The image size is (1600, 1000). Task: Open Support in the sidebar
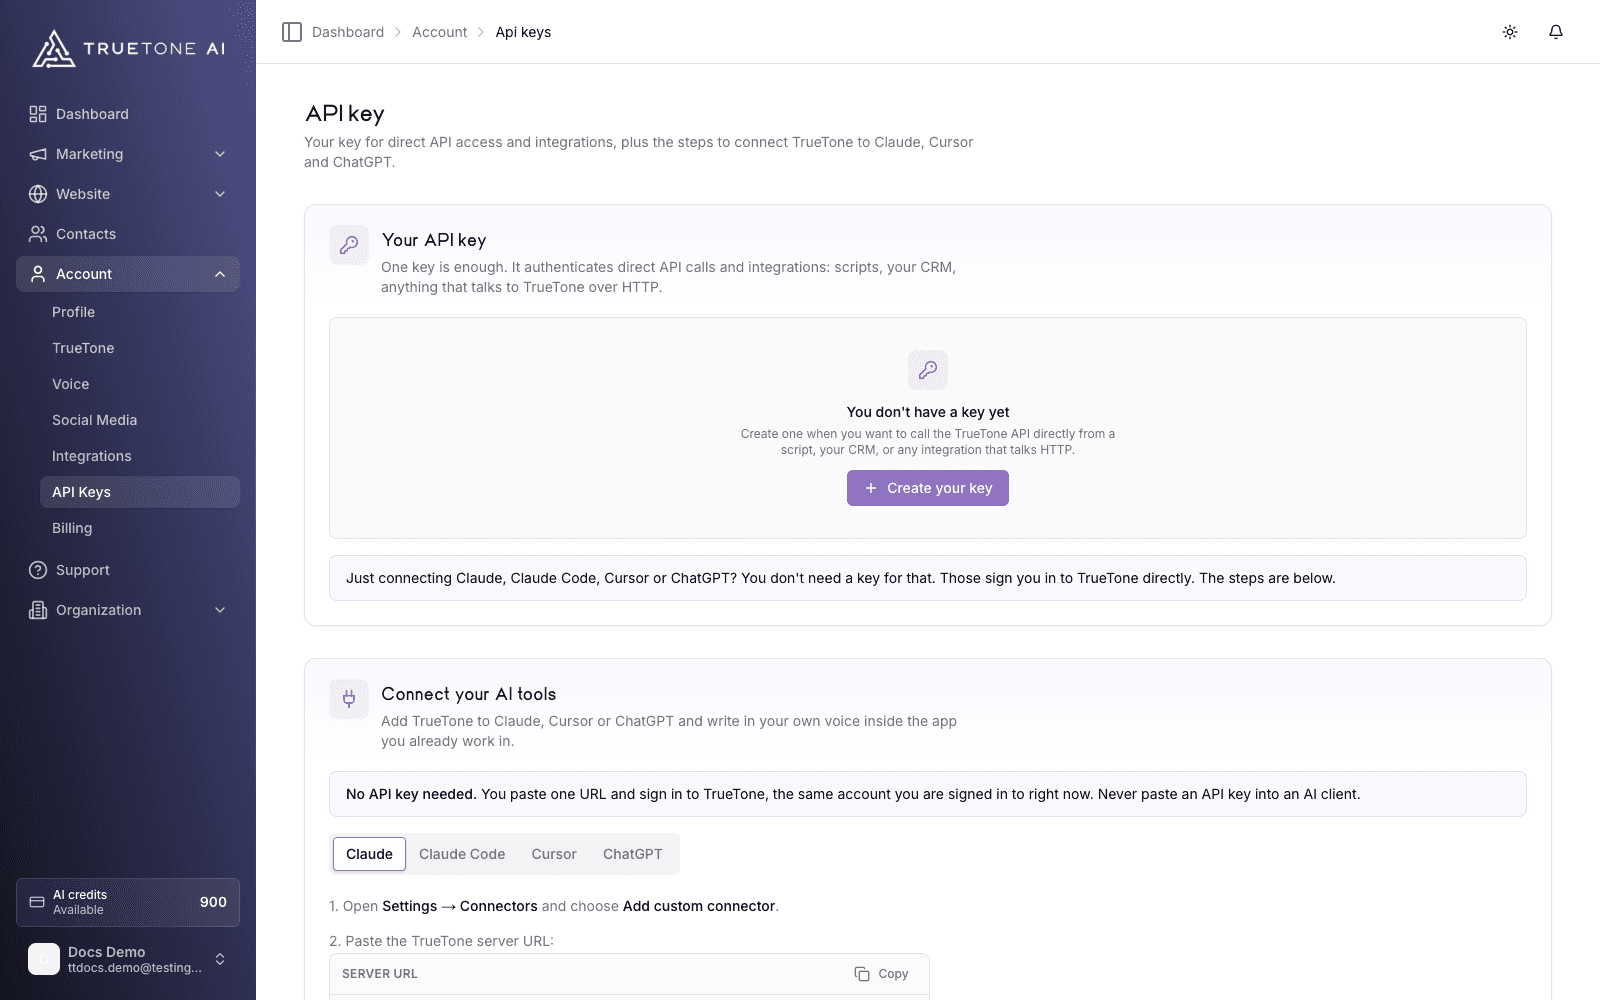point(128,570)
